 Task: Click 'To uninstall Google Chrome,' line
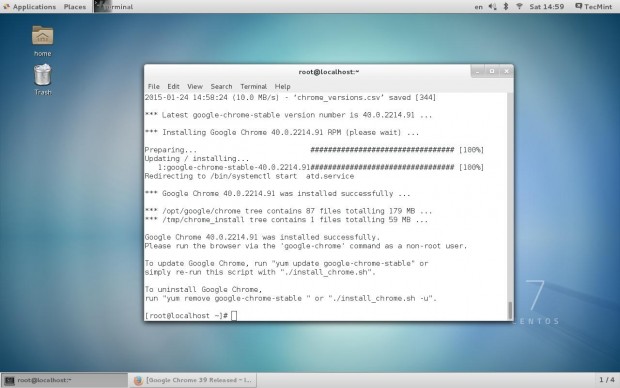[x=202, y=289]
